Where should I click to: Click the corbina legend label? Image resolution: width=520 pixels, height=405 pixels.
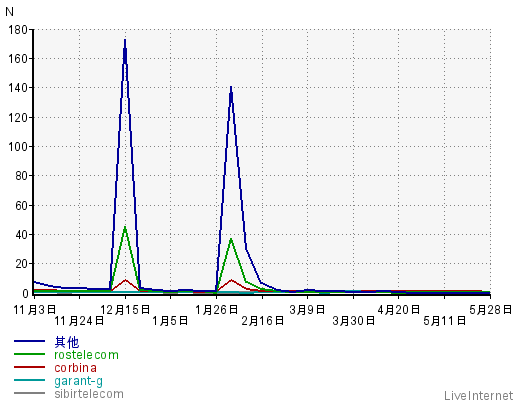coord(76,368)
